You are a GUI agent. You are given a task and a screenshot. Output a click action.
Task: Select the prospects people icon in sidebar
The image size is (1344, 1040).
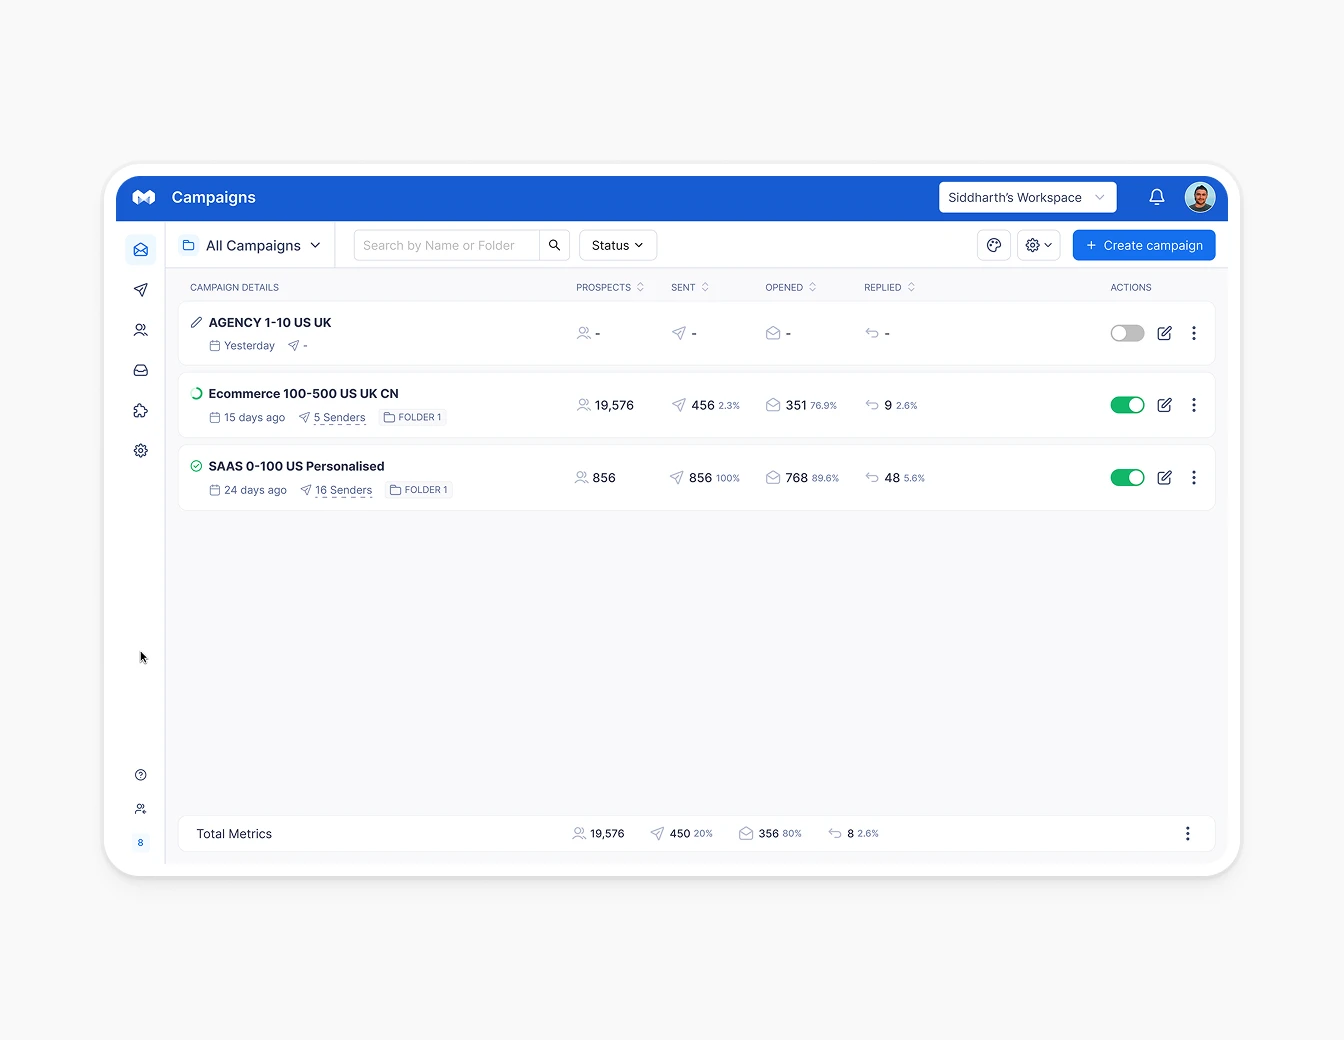point(140,330)
